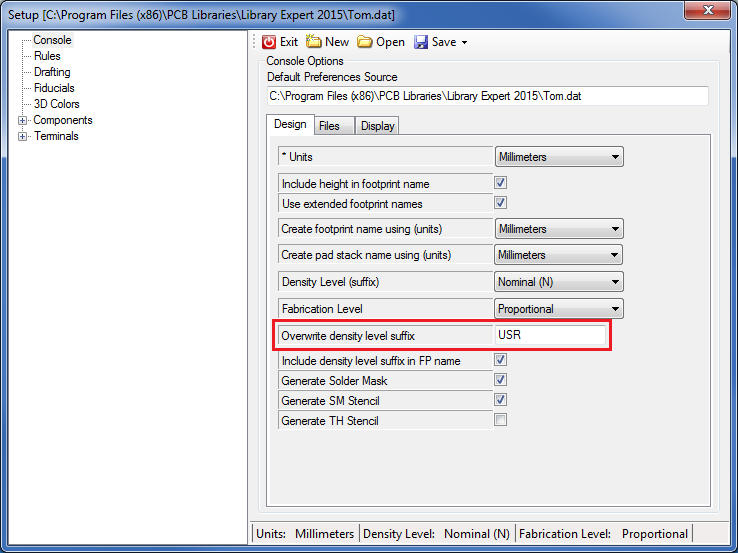The image size is (738, 553).
Task: Select 3D Colors in the tree
Action: click(56, 104)
